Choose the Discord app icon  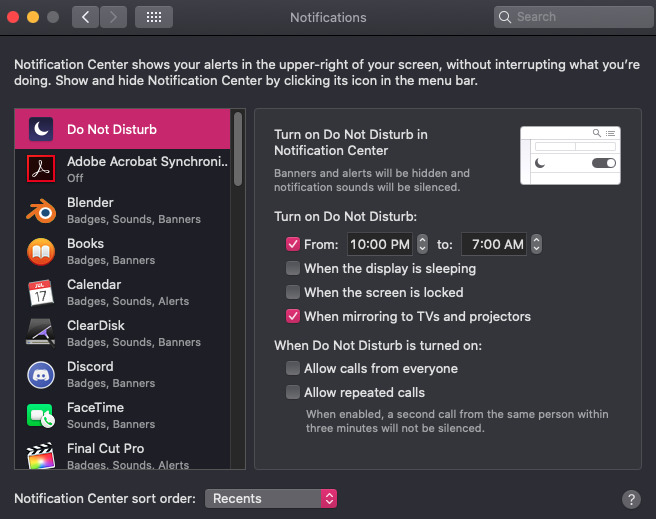point(41,375)
